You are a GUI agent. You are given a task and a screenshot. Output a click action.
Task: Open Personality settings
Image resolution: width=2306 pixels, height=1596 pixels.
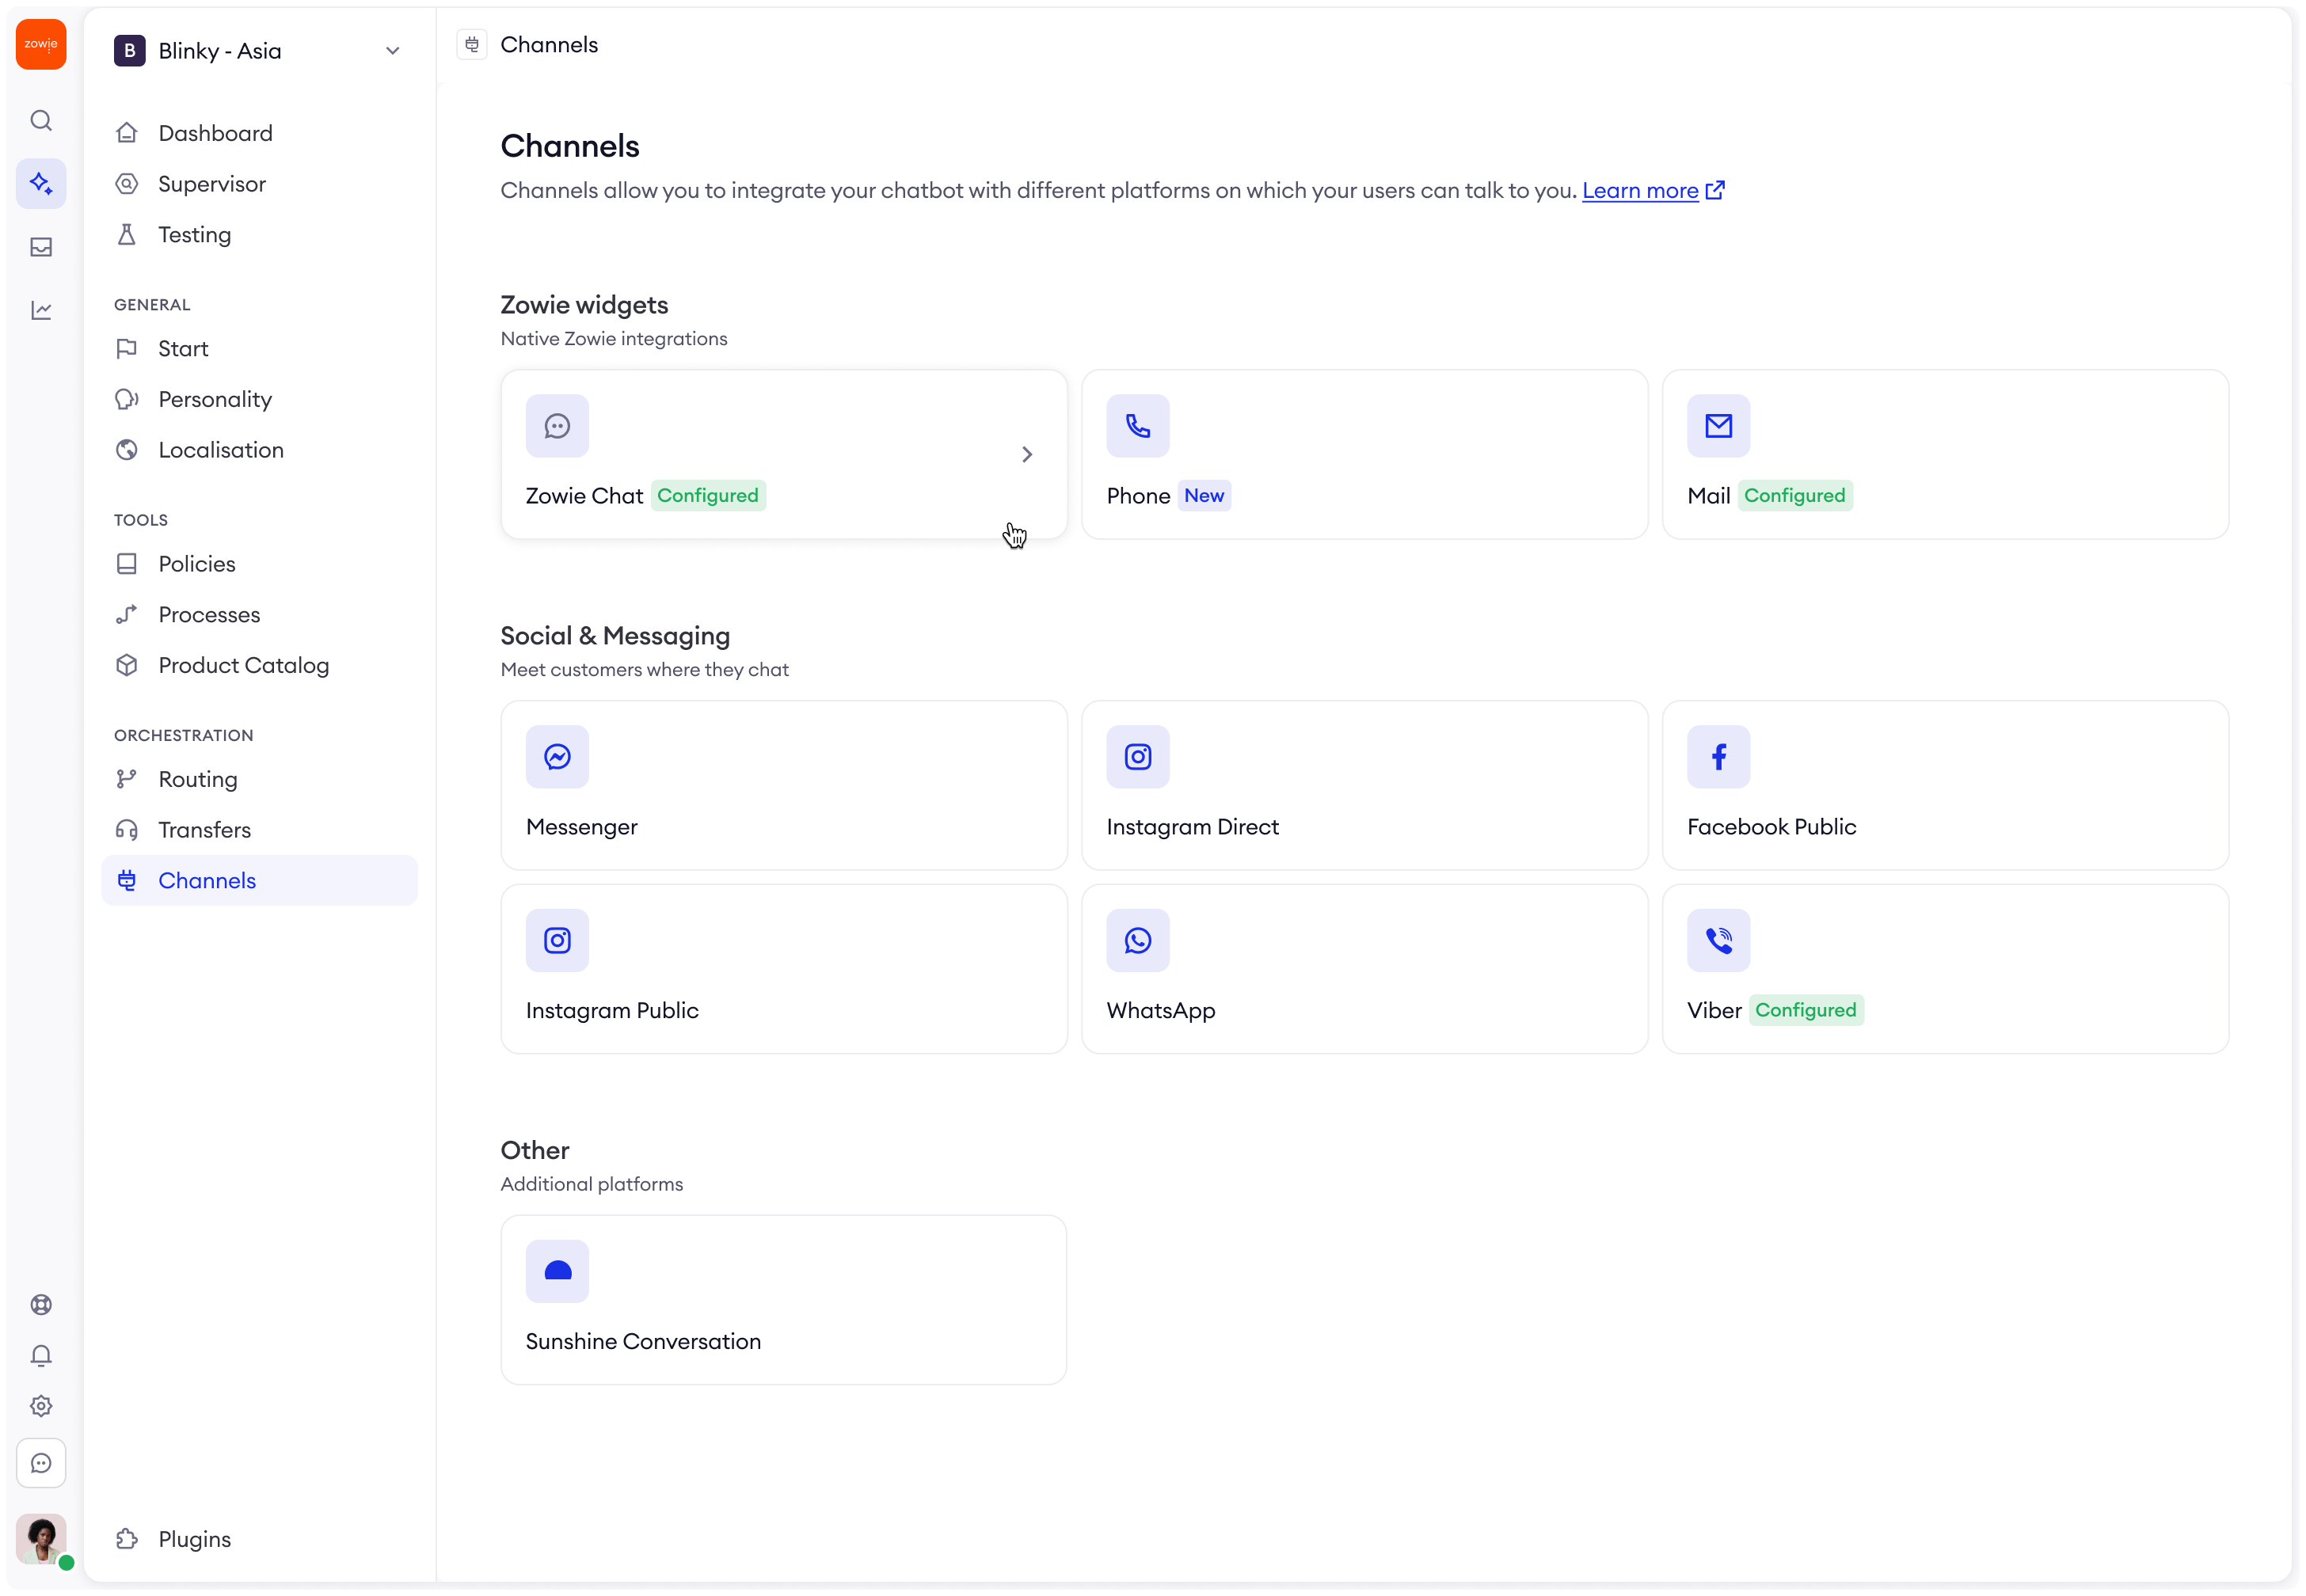tap(260, 400)
